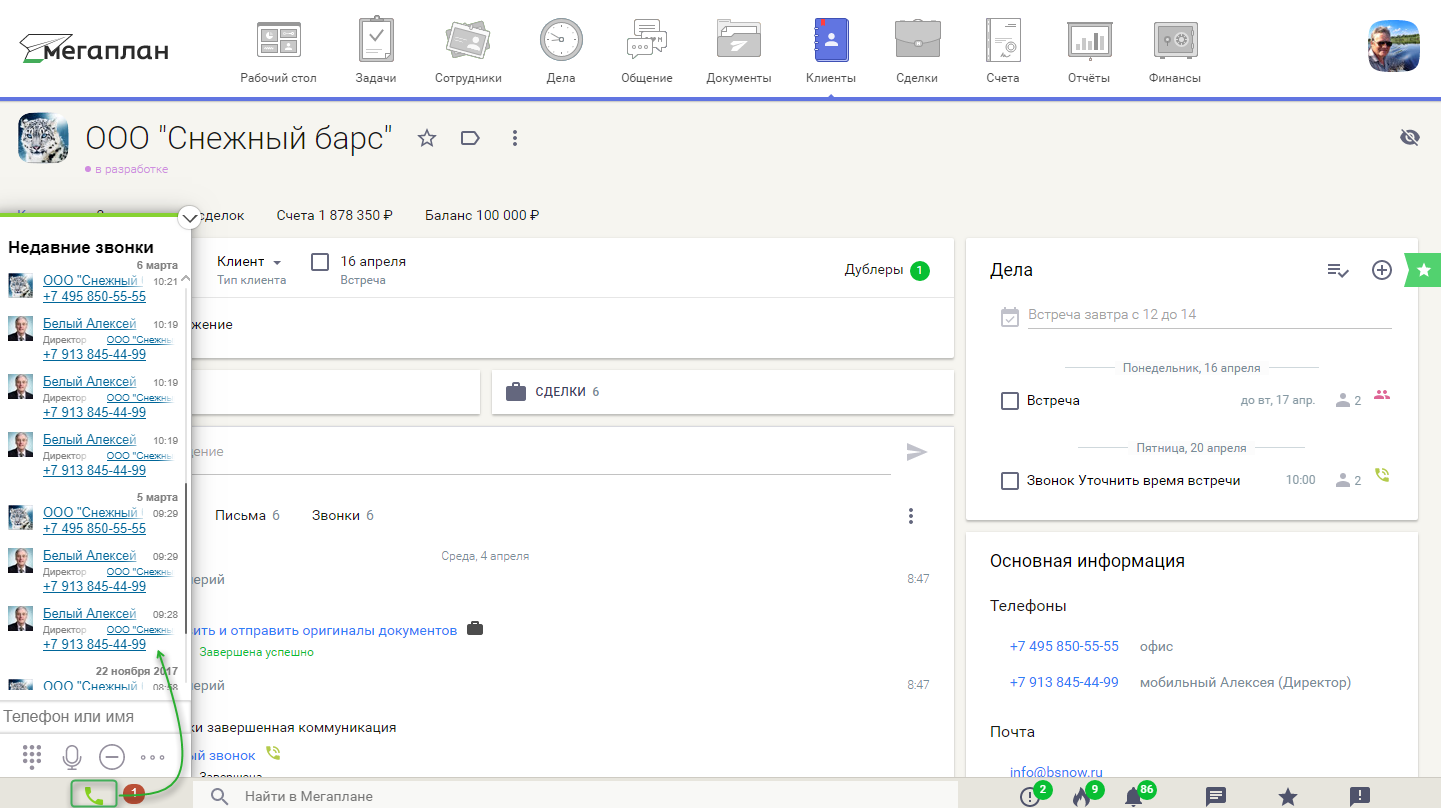Click the в разработке status label
The image size is (1441, 808).
click(x=131, y=169)
